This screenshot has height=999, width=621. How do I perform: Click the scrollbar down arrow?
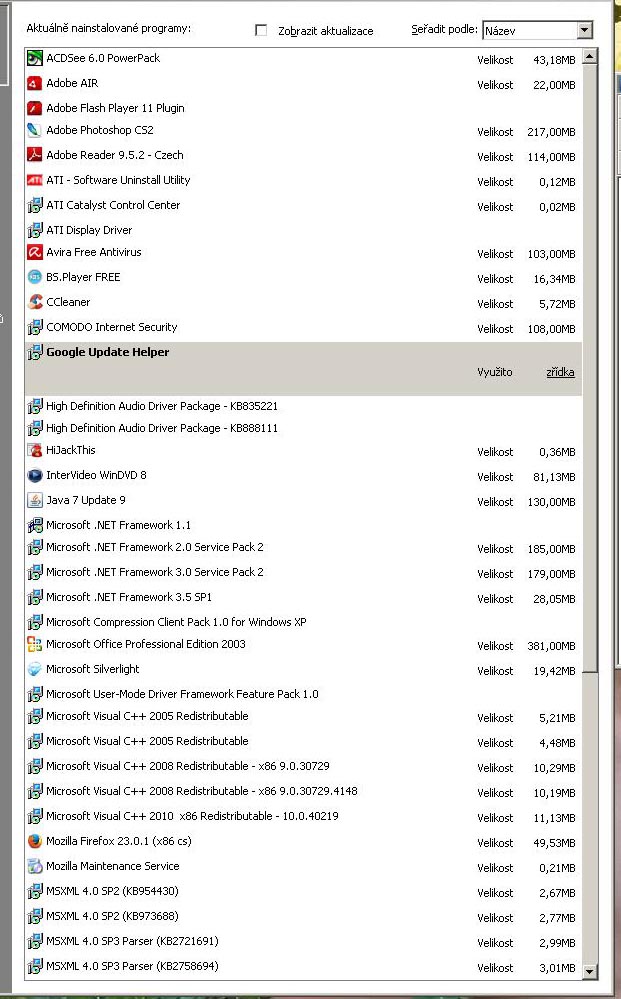click(x=590, y=971)
